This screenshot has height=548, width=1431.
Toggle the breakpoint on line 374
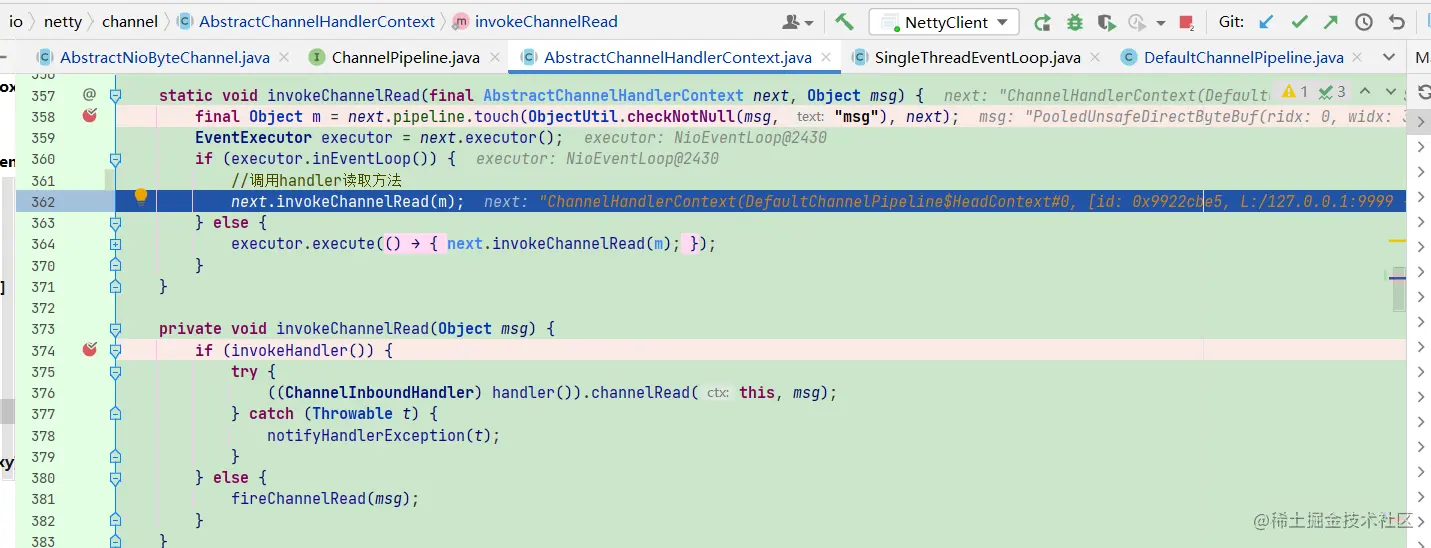click(90, 349)
